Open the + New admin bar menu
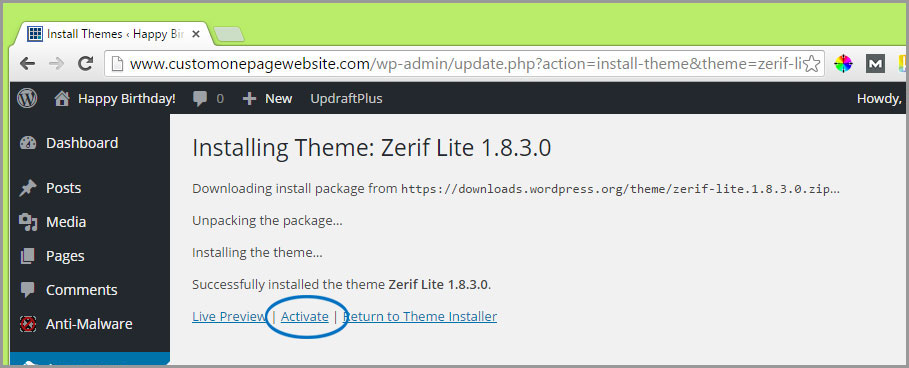The height and width of the screenshot is (368, 909). tap(267, 99)
